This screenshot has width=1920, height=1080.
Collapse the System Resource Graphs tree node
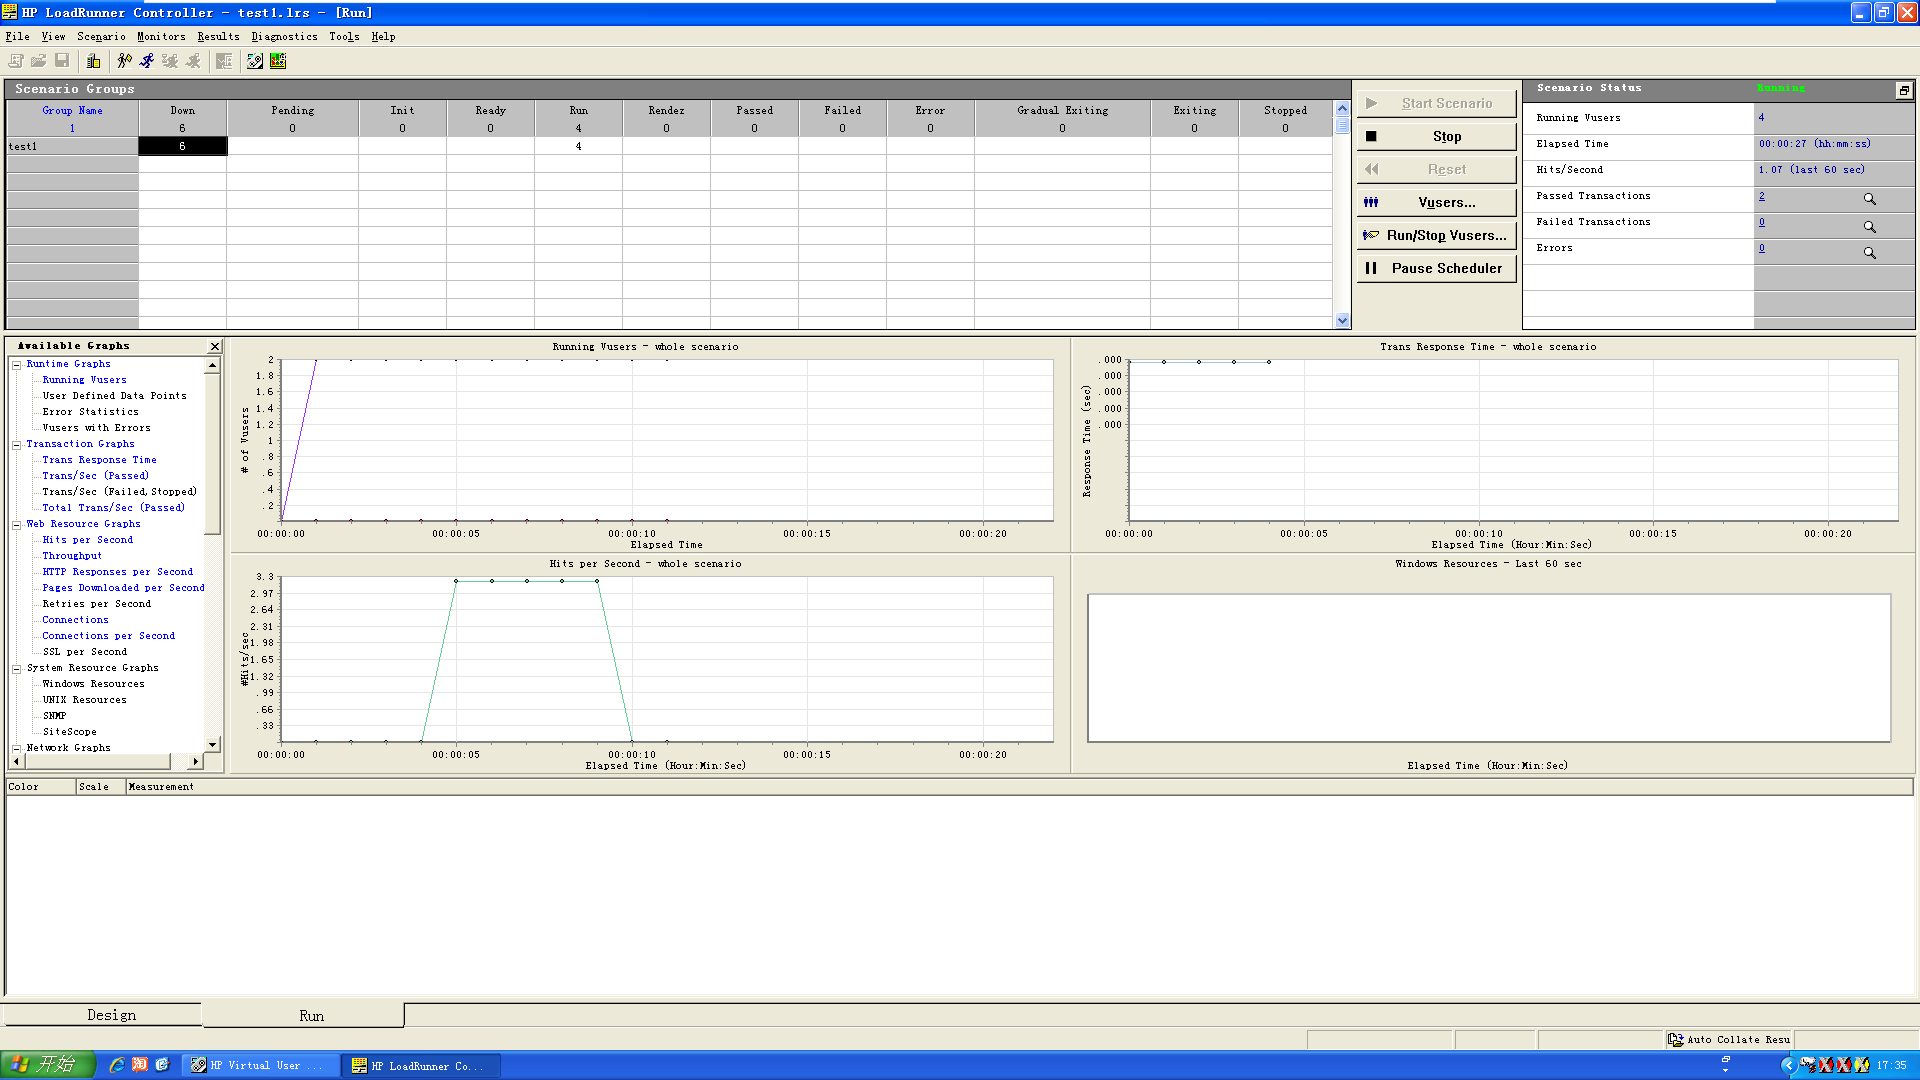17,669
